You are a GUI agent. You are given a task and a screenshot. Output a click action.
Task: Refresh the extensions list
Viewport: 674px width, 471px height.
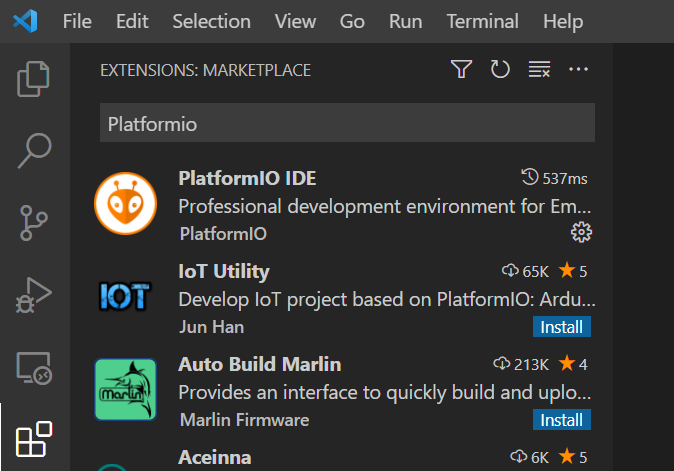pyautogui.click(x=500, y=69)
